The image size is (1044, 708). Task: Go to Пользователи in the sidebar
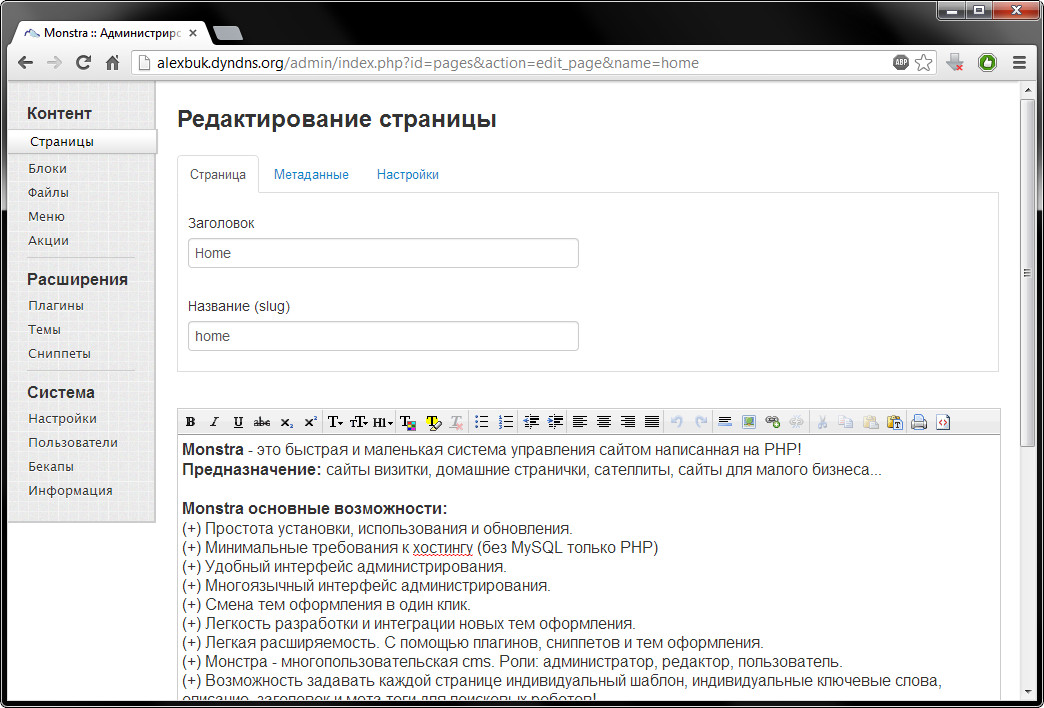(73, 442)
